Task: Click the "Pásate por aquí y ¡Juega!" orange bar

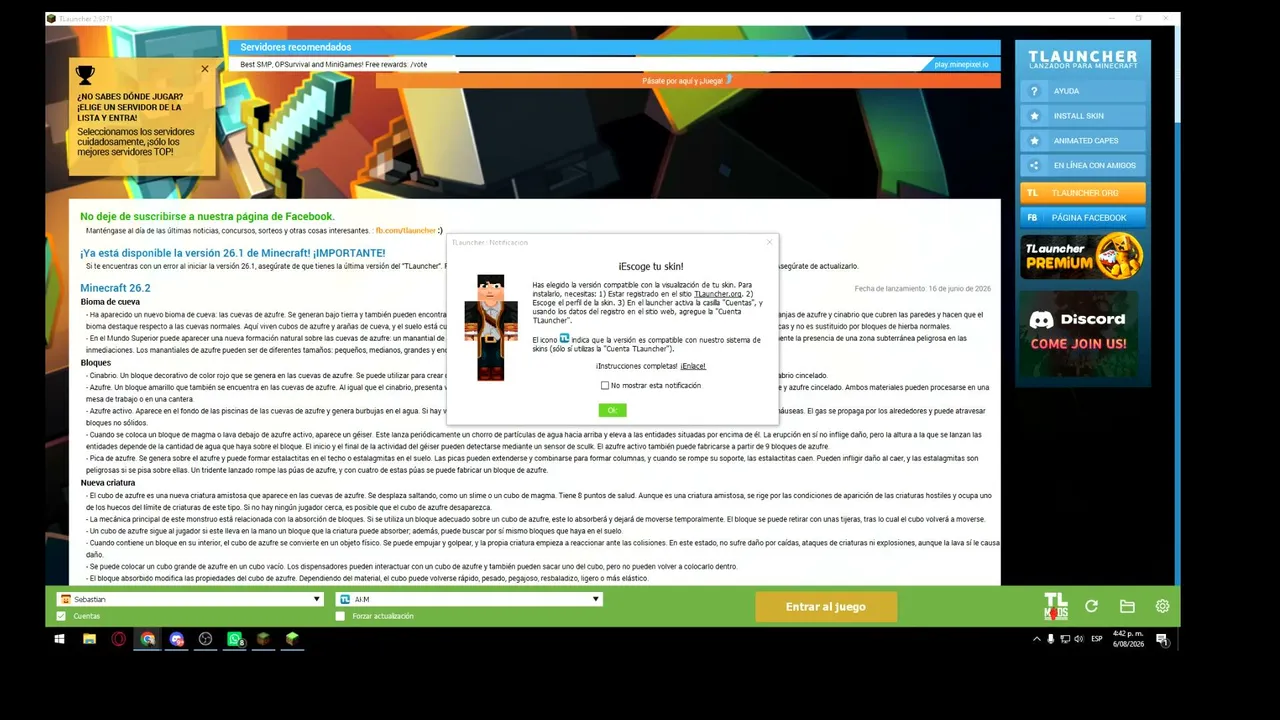Action: pos(688,80)
